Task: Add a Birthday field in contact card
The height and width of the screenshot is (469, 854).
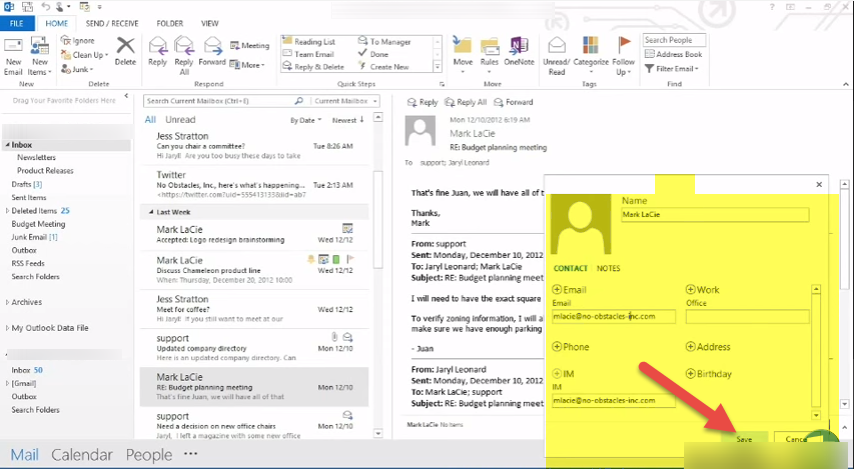Action: [709, 374]
